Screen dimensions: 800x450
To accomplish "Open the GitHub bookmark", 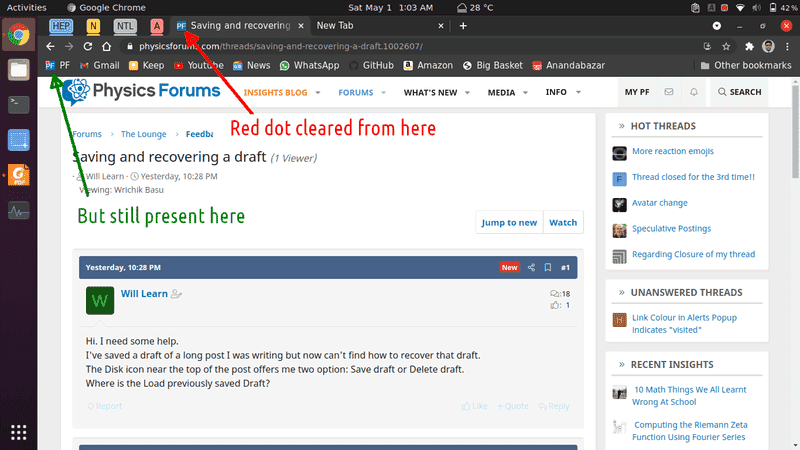I will pyautogui.click(x=371, y=65).
